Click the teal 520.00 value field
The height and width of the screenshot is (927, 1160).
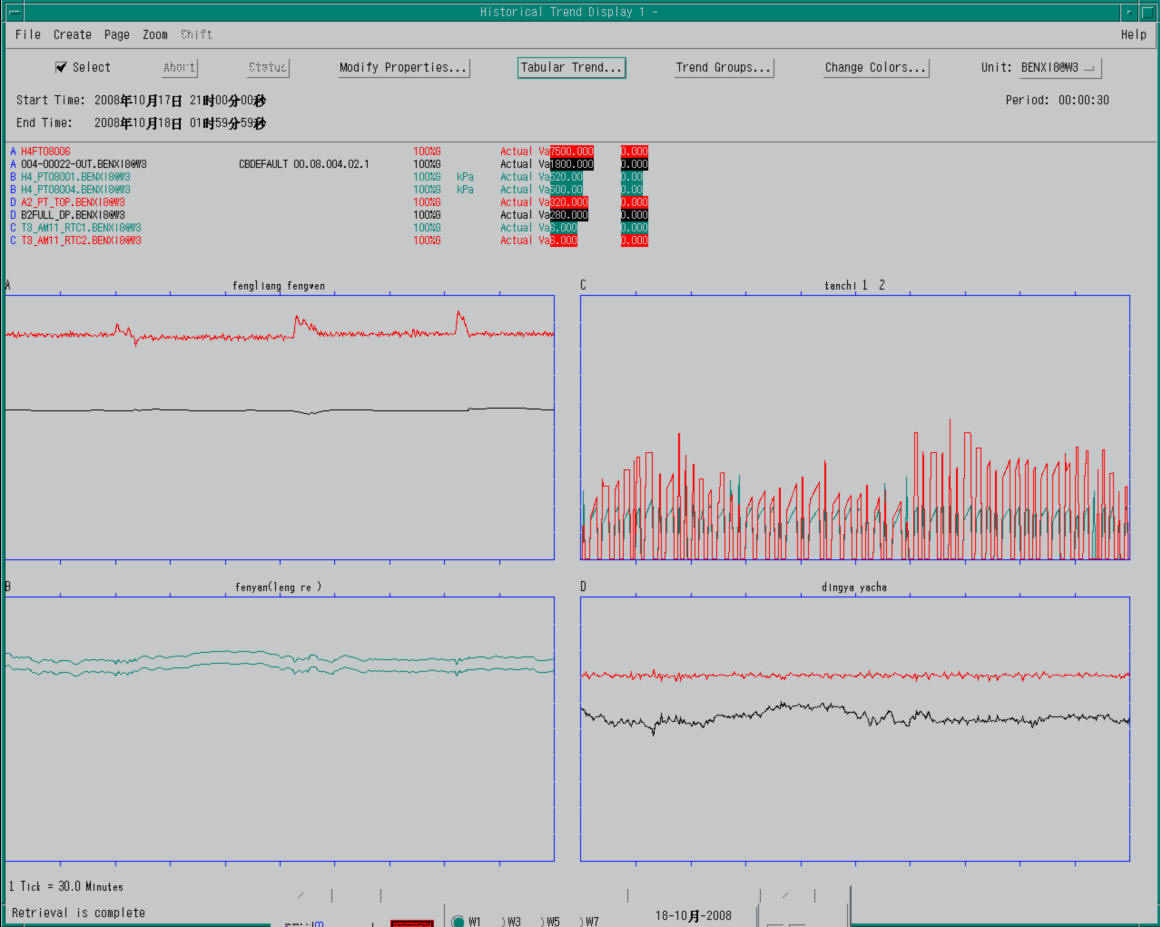pos(566,177)
